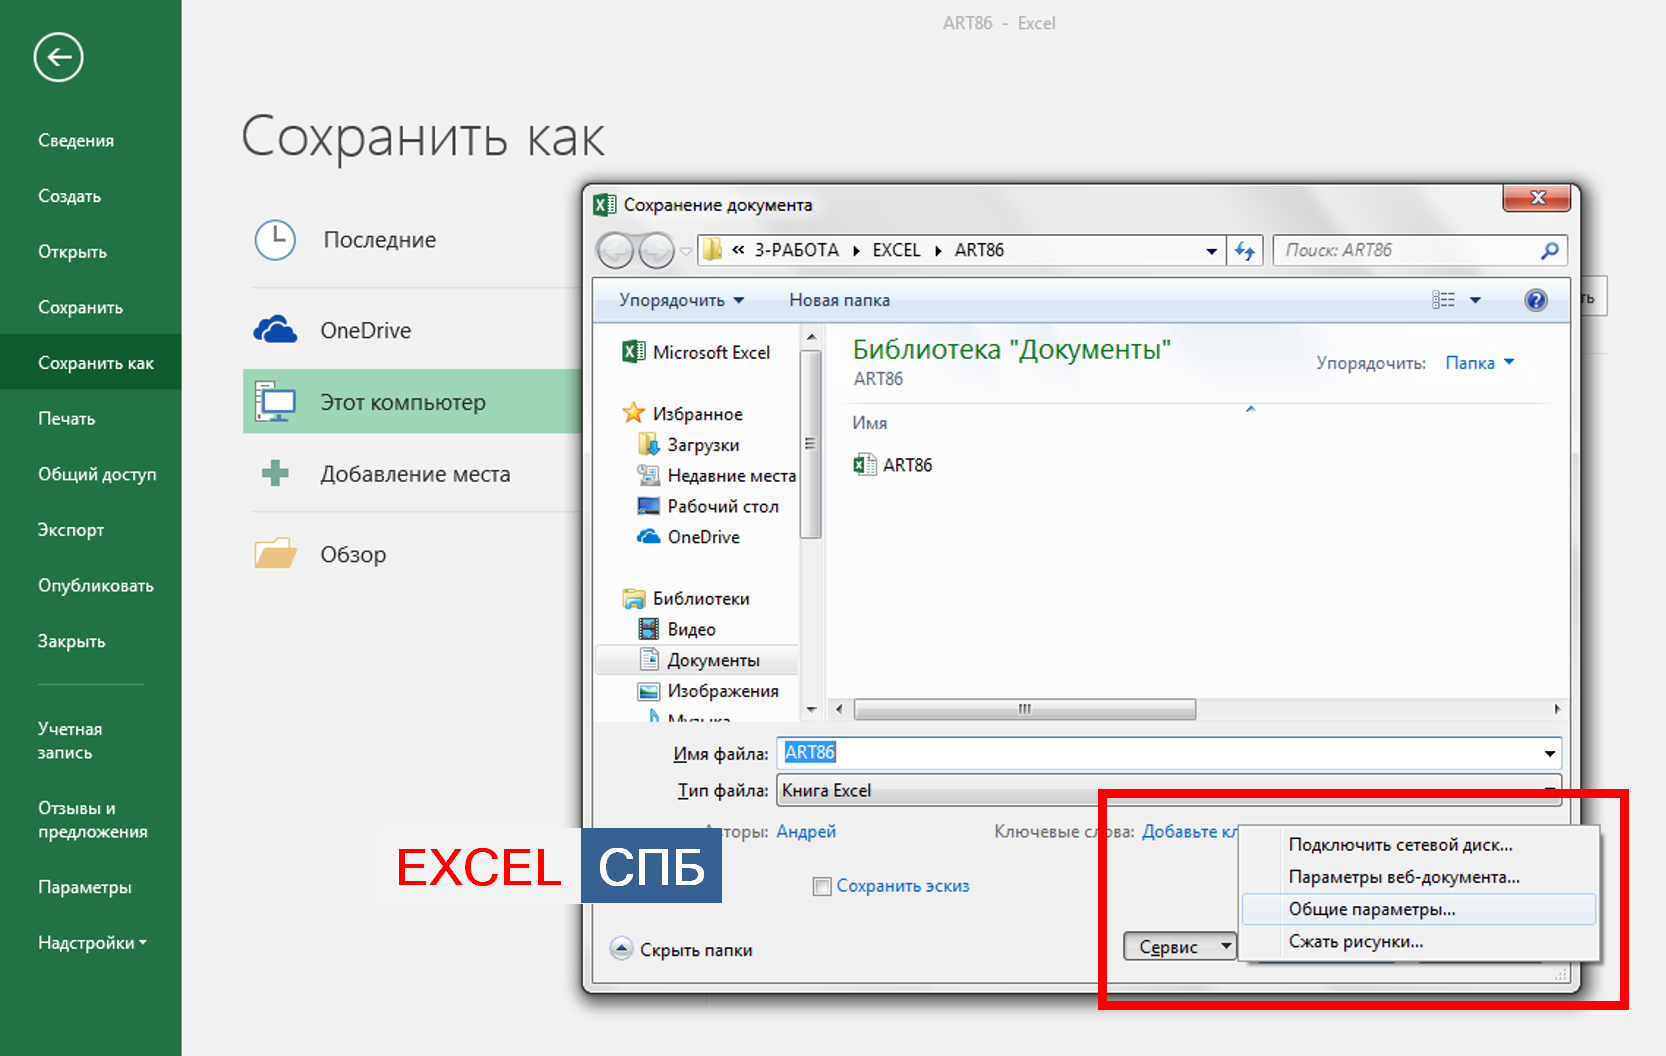Select the Recent clock icon
The width and height of the screenshot is (1666, 1056).
(x=275, y=240)
